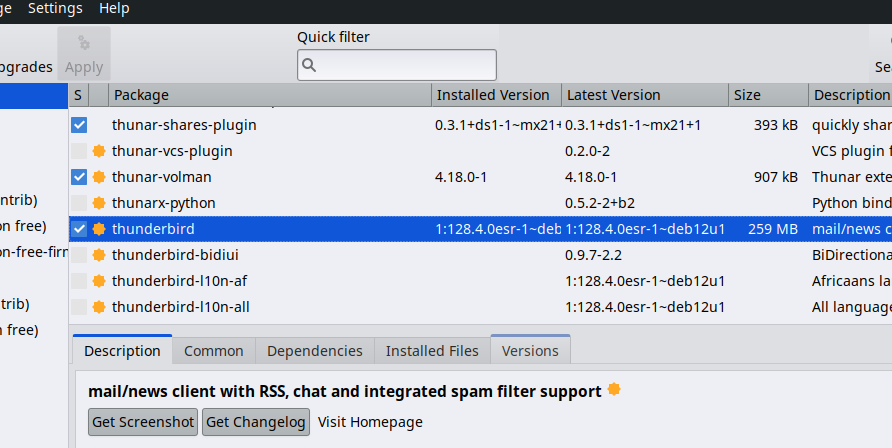This screenshot has height=448, width=892.
Task: Click latest version 0.2.0-2
Action: (x=587, y=151)
